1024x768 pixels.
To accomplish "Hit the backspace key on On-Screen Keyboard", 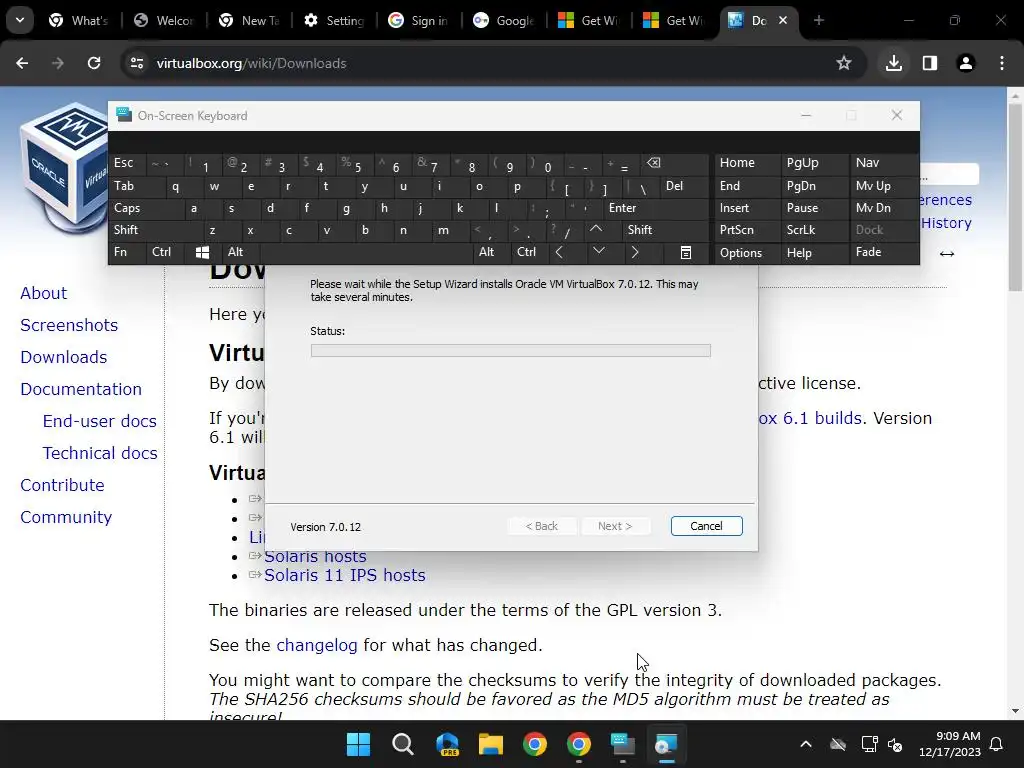I will pos(654,163).
